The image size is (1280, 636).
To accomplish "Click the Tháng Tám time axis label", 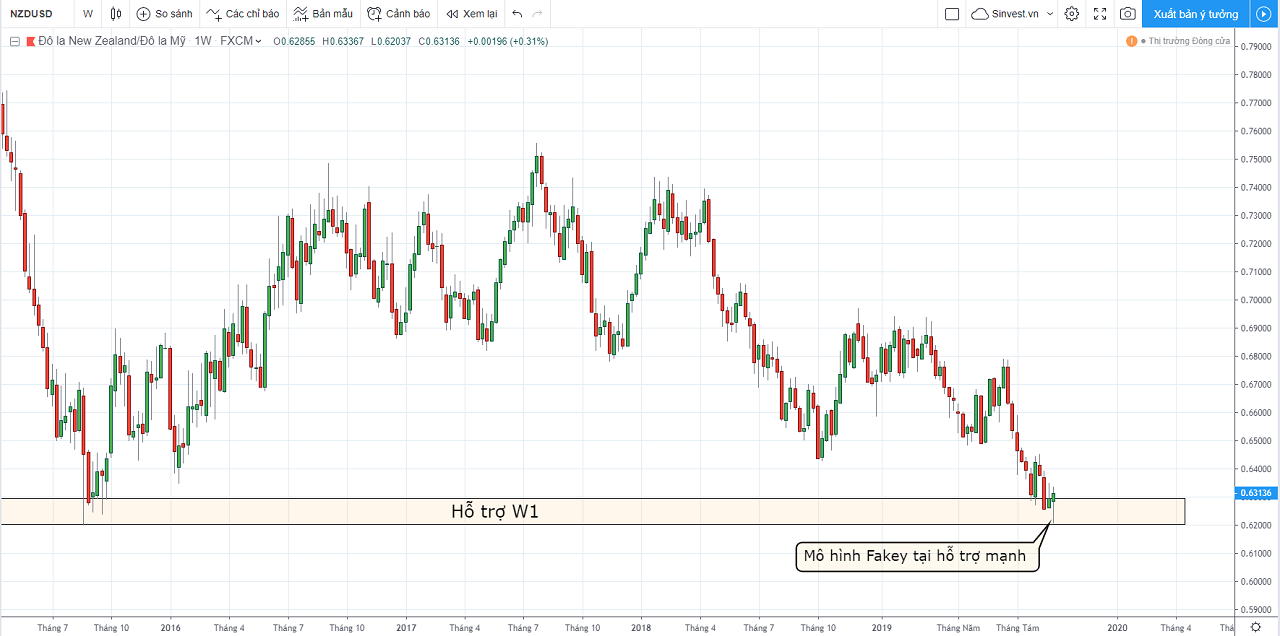I will pos(1017,627).
